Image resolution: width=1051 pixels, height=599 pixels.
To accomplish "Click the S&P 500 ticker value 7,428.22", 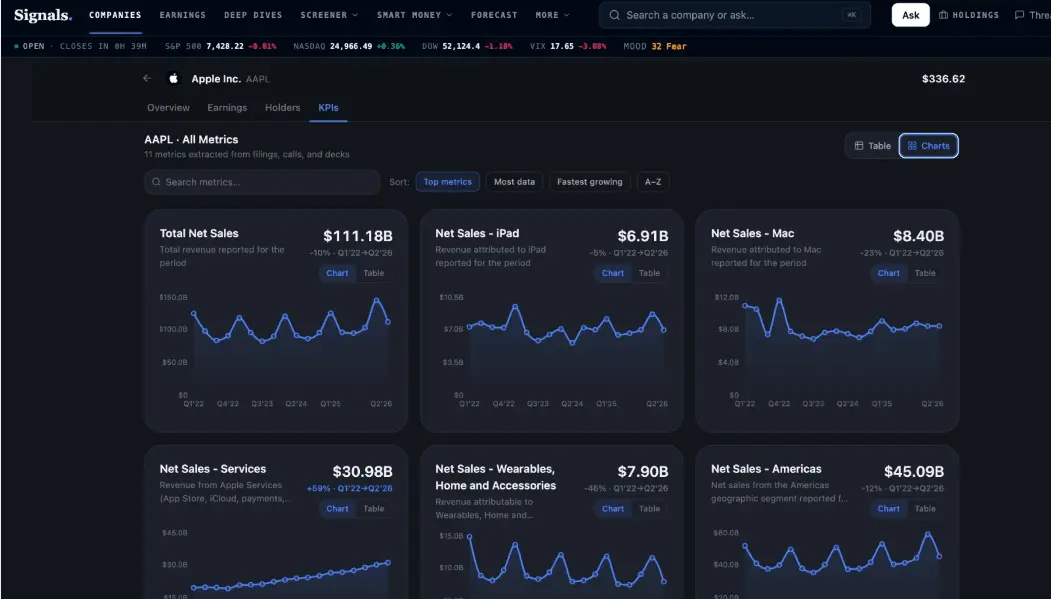I will [225, 46].
